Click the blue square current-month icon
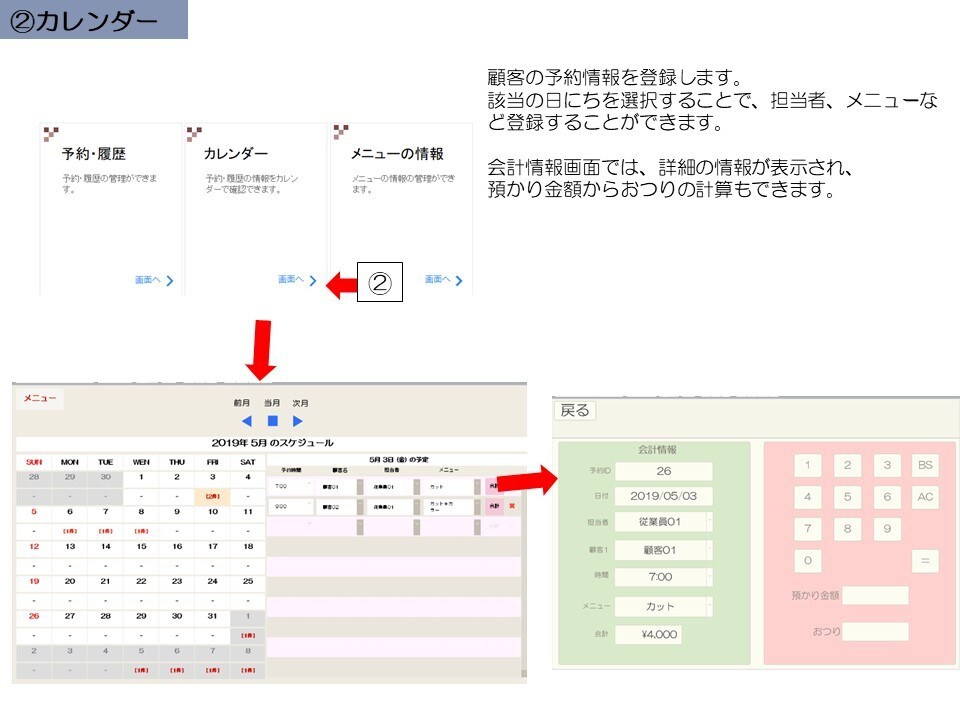 (272, 421)
